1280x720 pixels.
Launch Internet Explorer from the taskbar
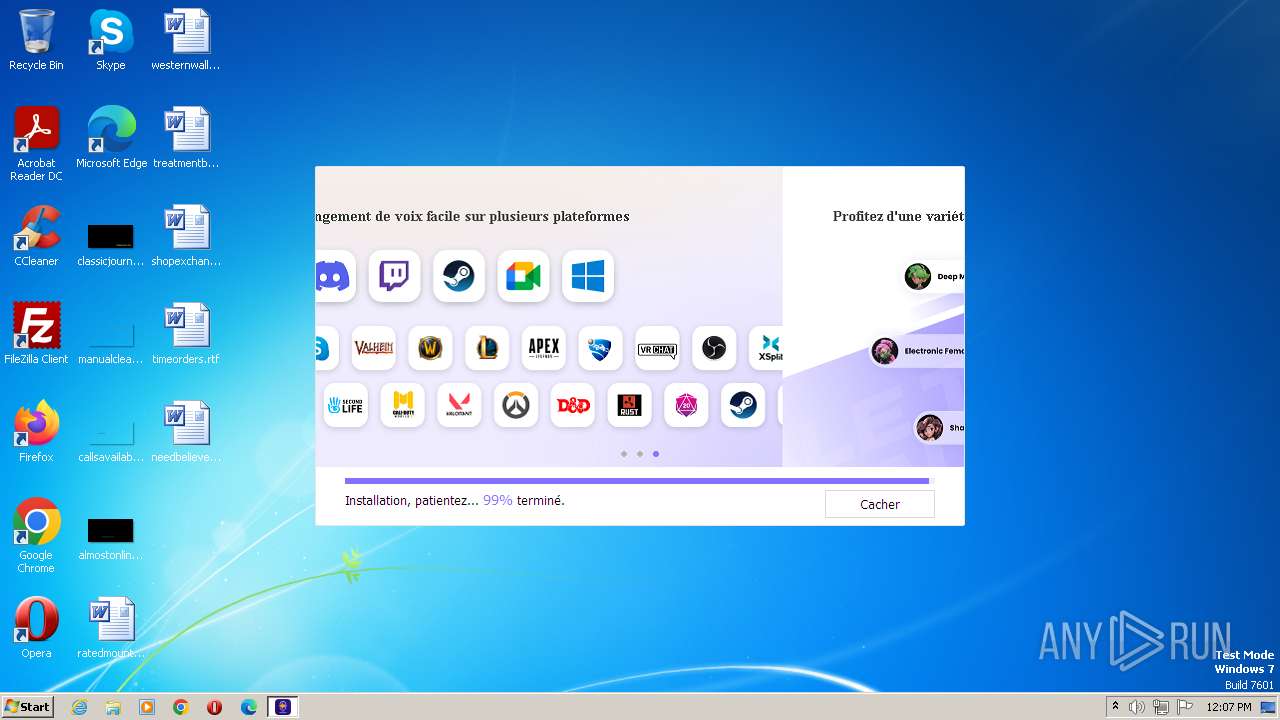pyautogui.click(x=79, y=707)
